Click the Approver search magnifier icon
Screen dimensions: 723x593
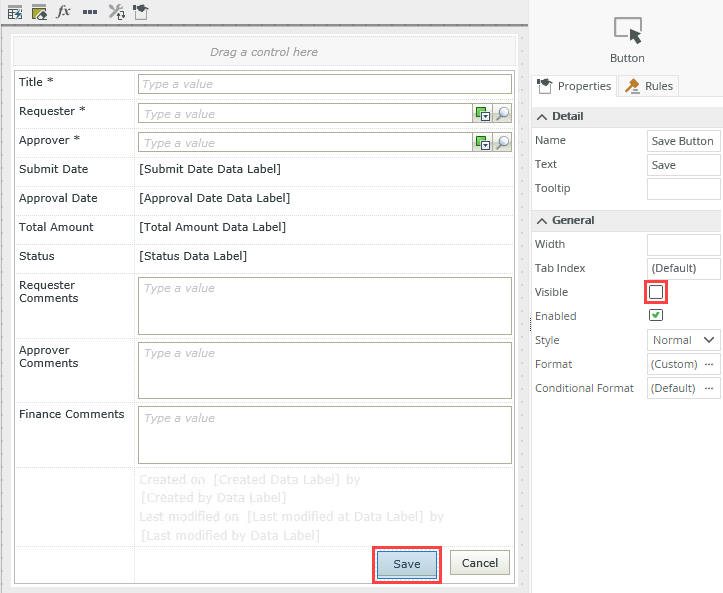click(502, 142)
